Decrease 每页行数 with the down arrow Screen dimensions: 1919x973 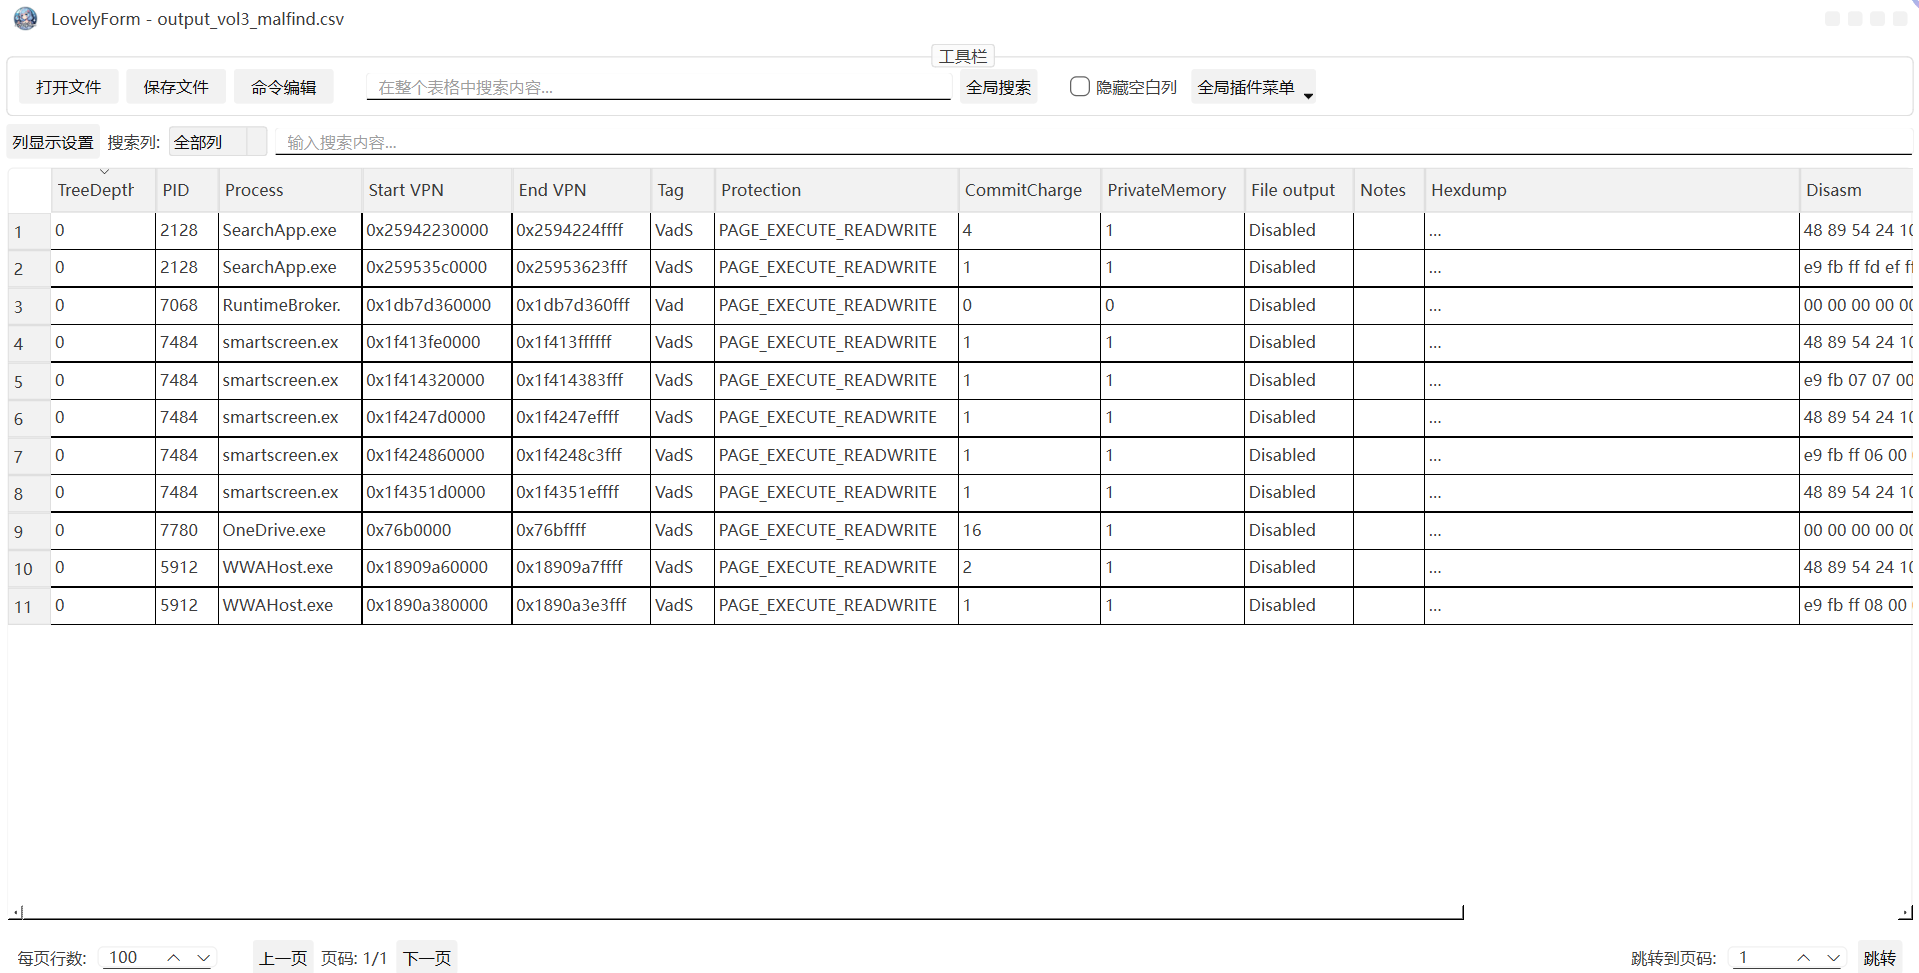click(x=203, y=957)
